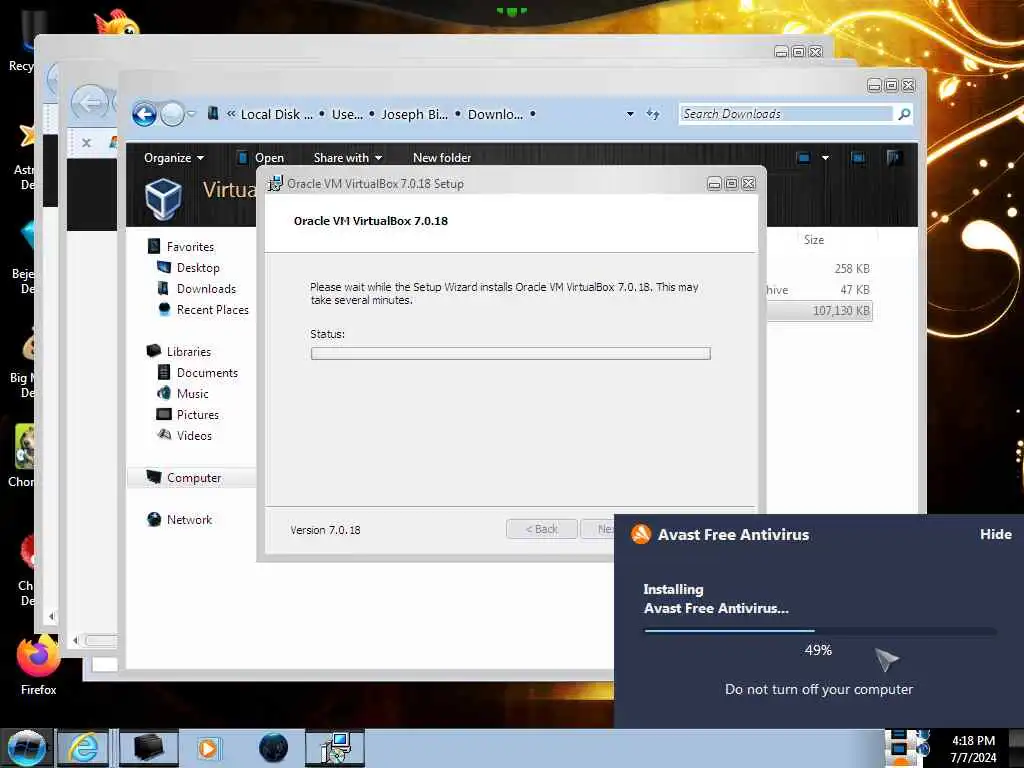Open the Organize menu
The height and width of the screenshot is (768, 1024).
[x=174, y=158]
